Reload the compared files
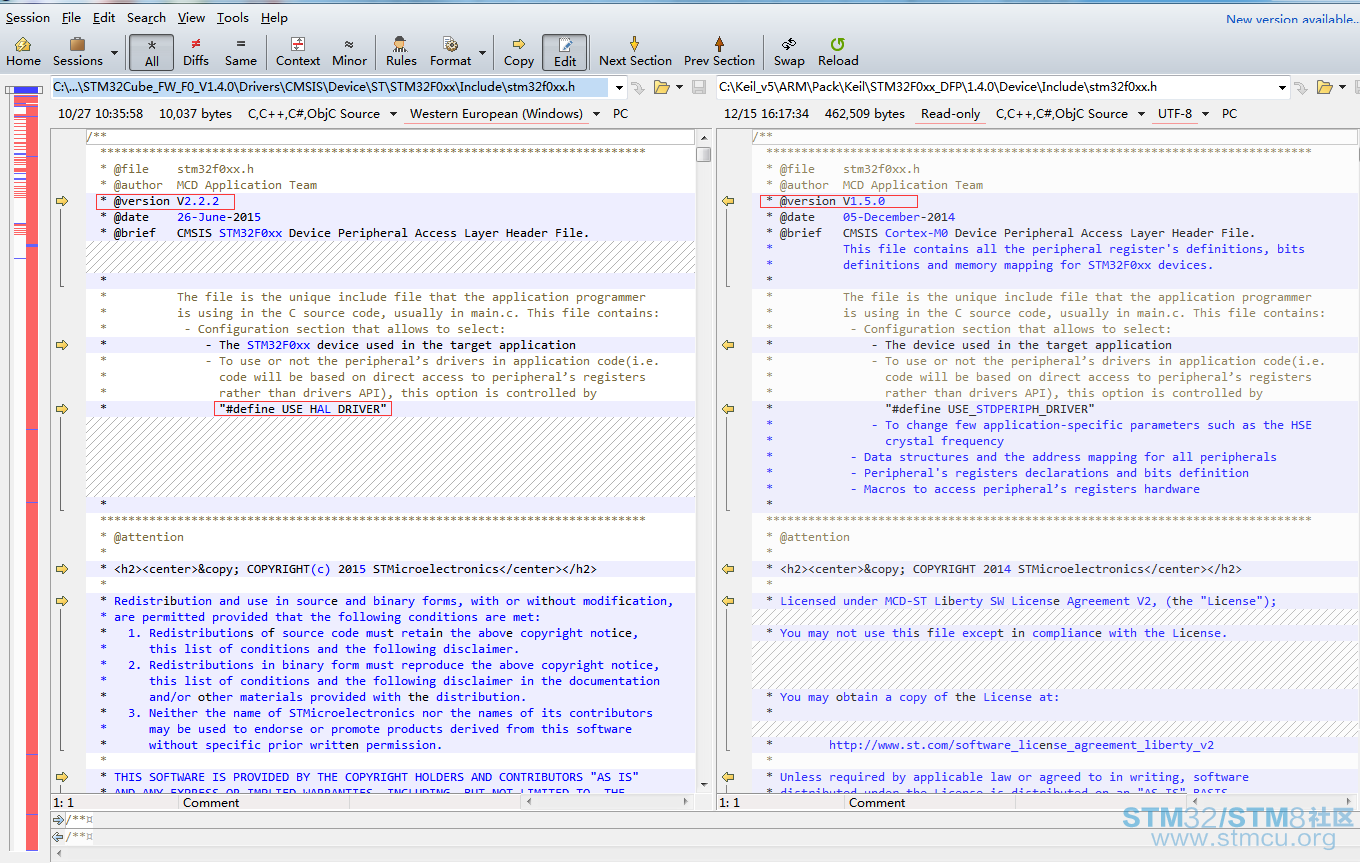Viewport: 1360px width, 863px height. (838, 52)
